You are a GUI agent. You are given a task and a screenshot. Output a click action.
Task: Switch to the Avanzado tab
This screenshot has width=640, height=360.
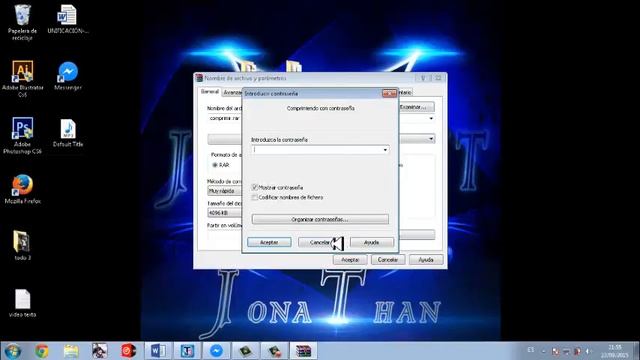point(232,93)
